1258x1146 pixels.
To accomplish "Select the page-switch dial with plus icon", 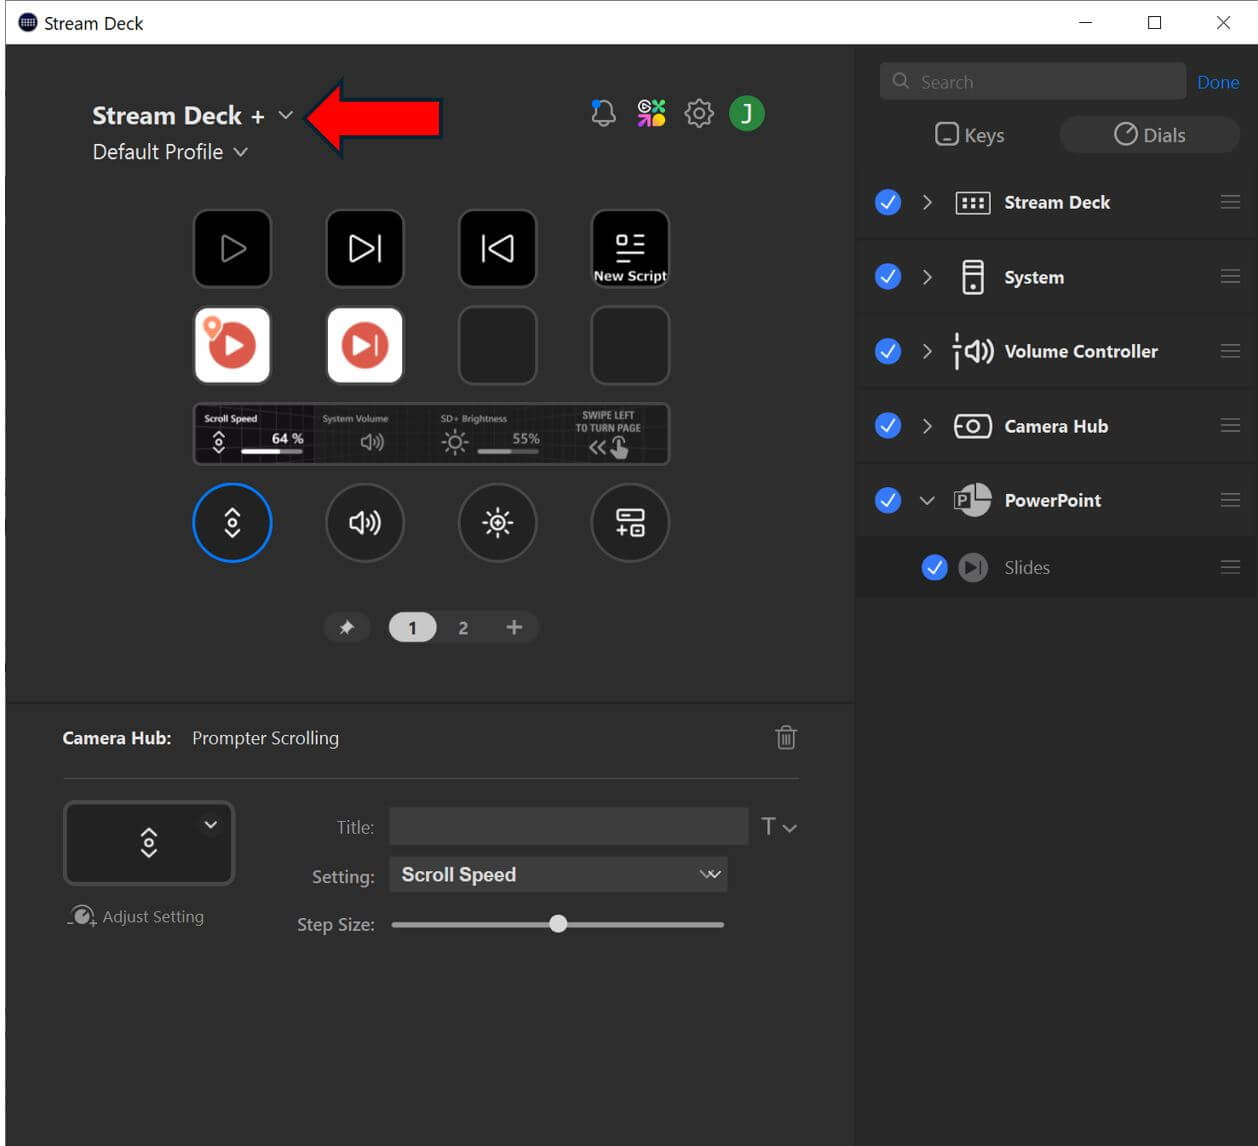I will pyautogui.click(x=630, y=522).
